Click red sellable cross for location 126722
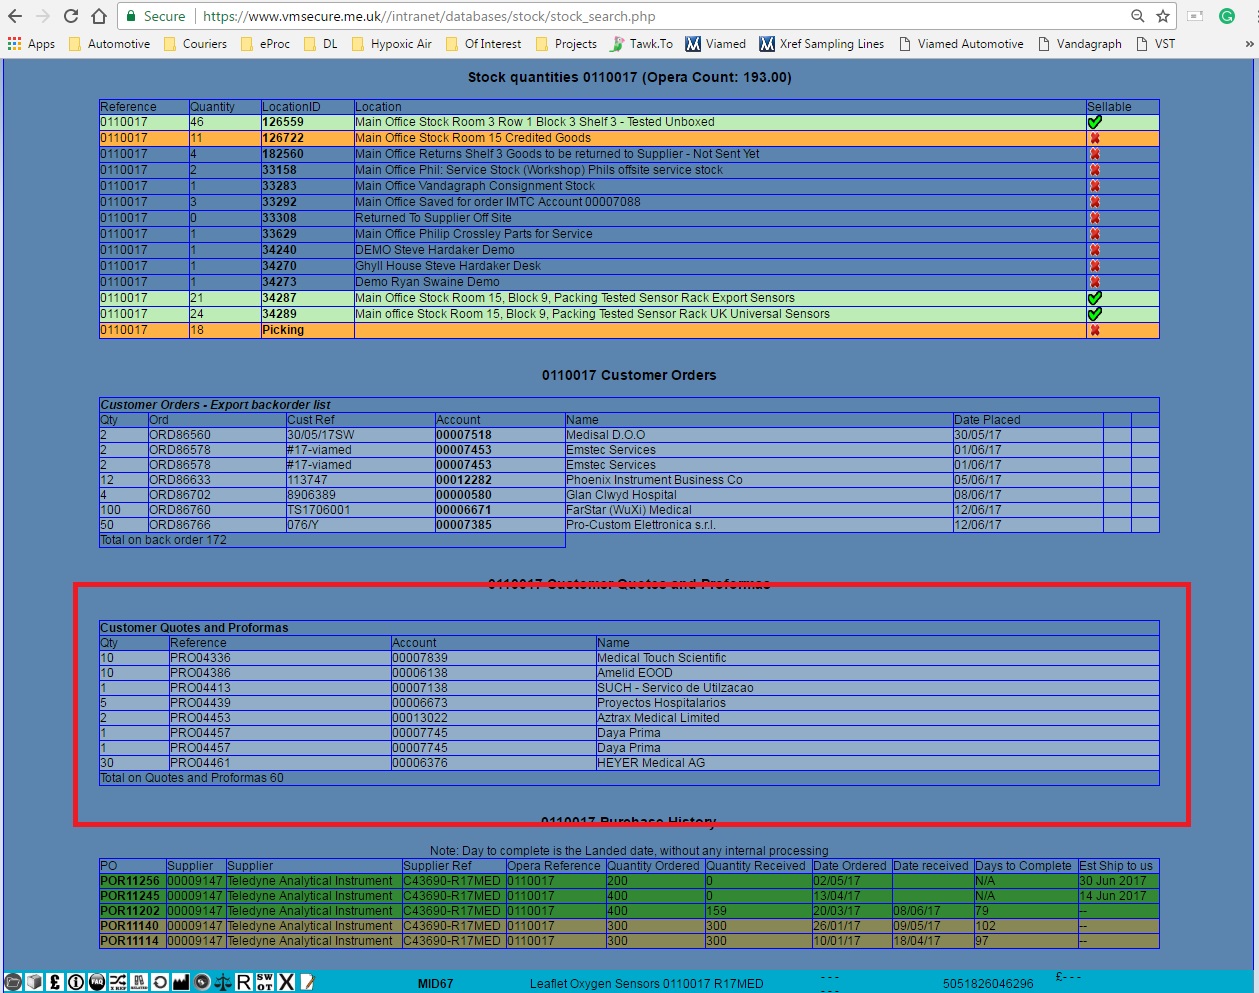1259x993 pixels. [1094, 138]
